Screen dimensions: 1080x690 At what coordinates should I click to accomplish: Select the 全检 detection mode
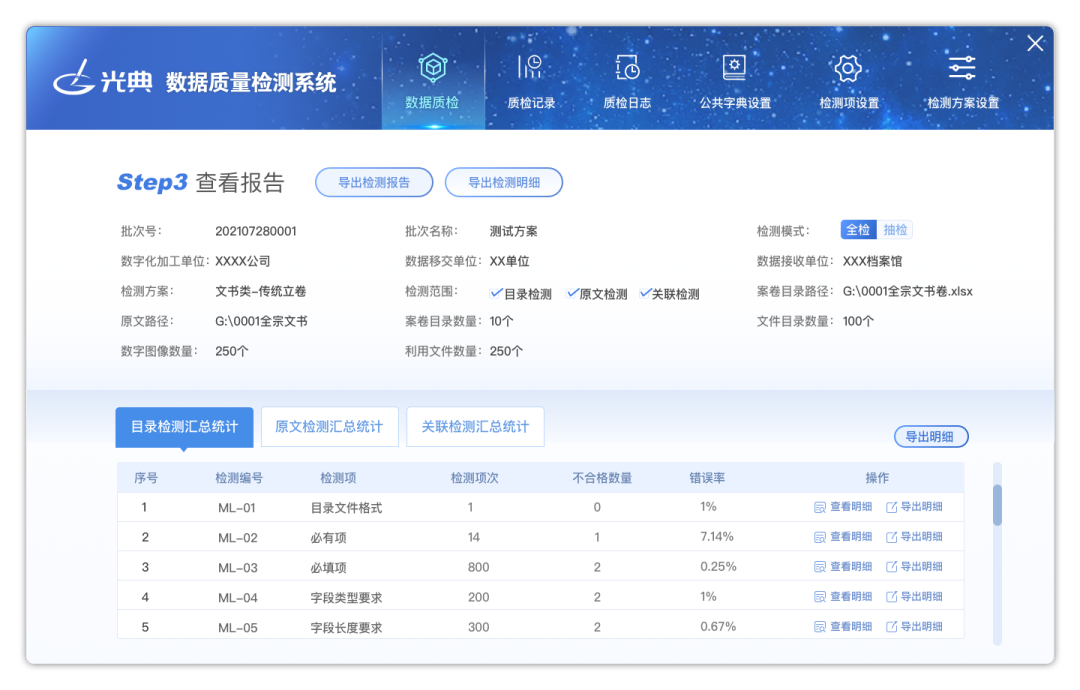click(858, 230)
